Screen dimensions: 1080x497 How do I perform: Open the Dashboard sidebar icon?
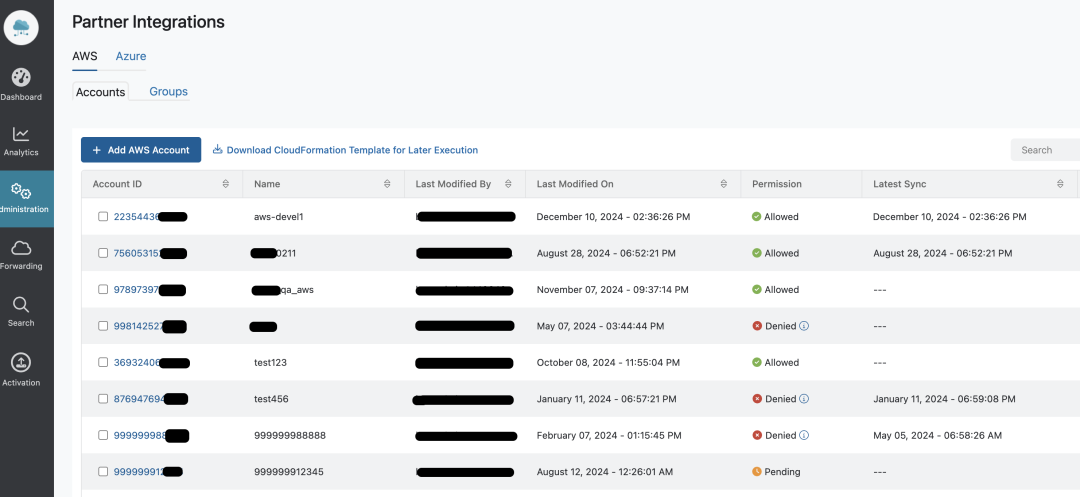(x=21, y=78)
